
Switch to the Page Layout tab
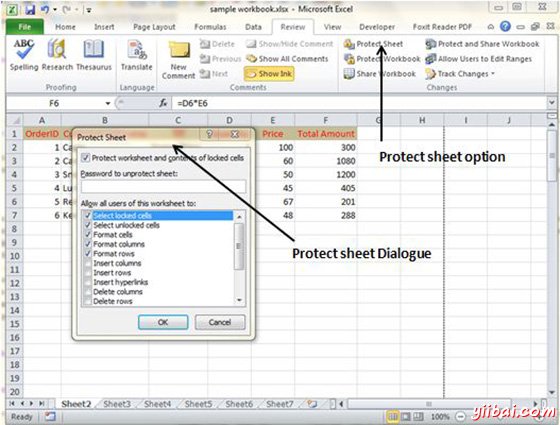coord(154,27)
